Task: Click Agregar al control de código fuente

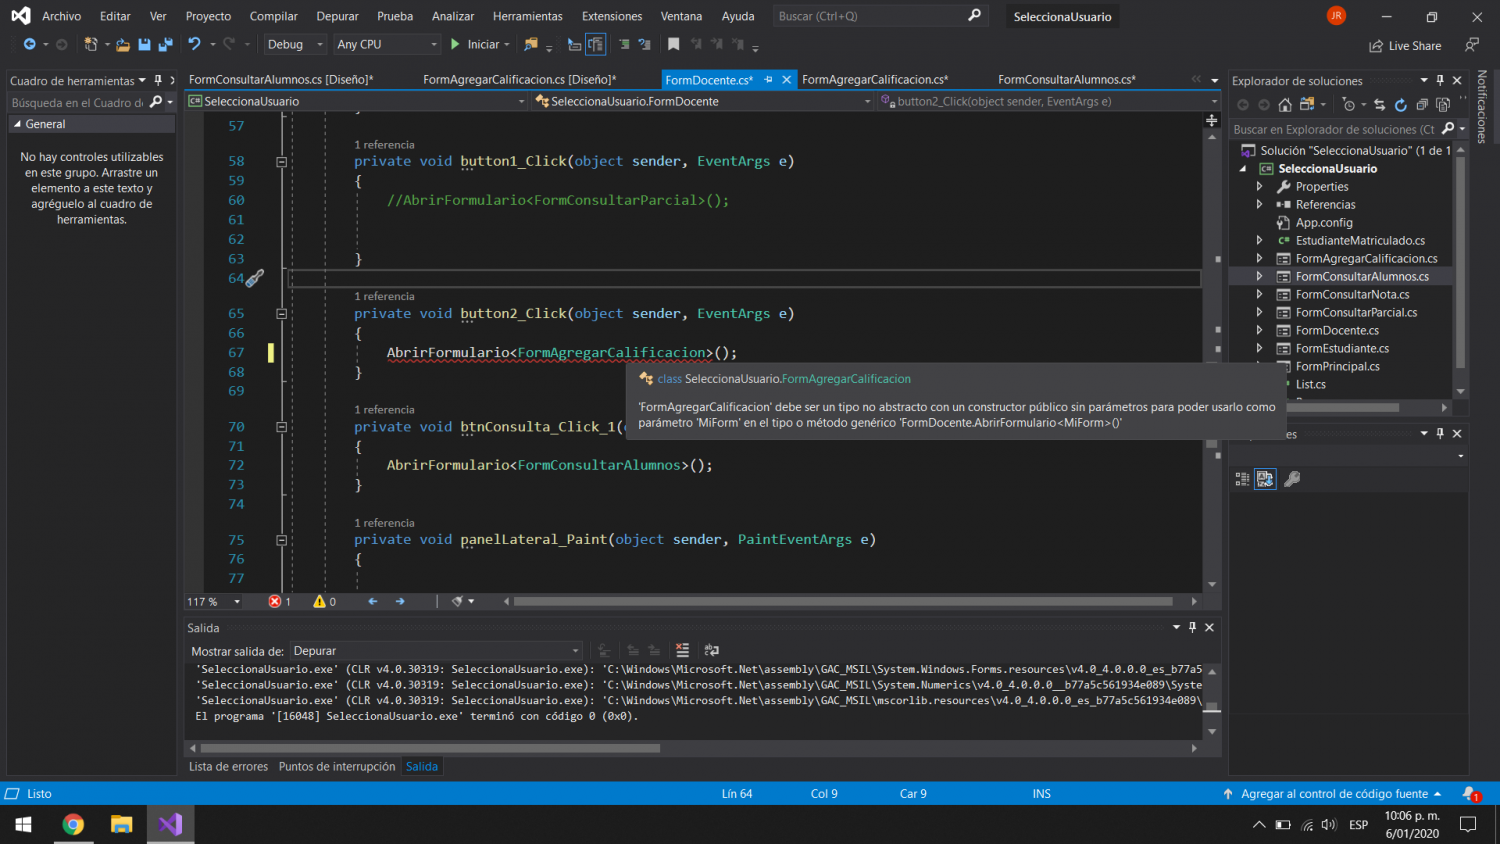Action: 1334,794
